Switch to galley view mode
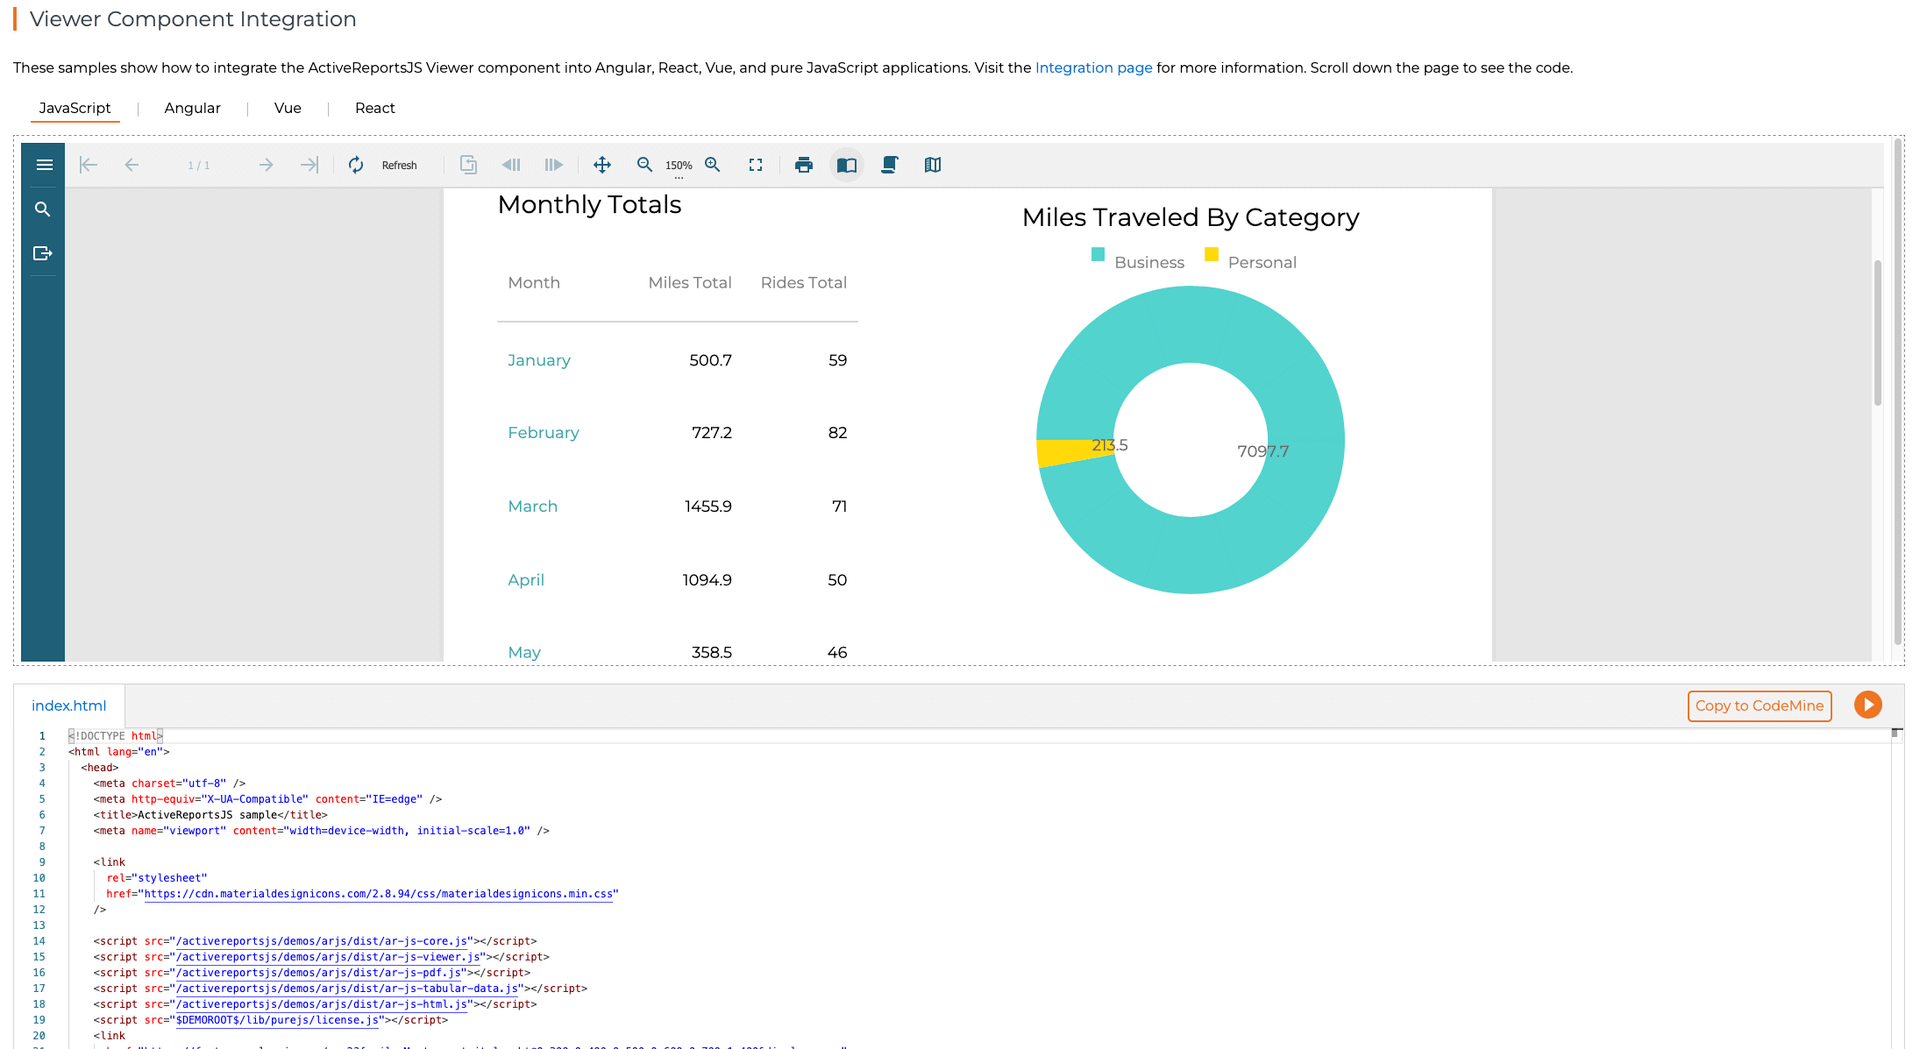 click(x=933, y=165)
